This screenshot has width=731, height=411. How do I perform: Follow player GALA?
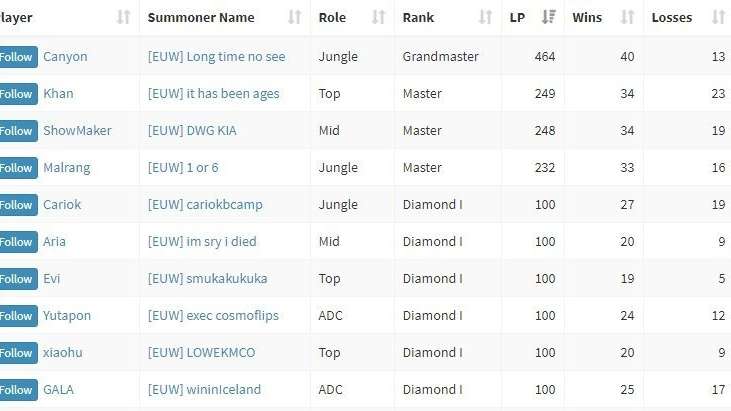point(18,390)
